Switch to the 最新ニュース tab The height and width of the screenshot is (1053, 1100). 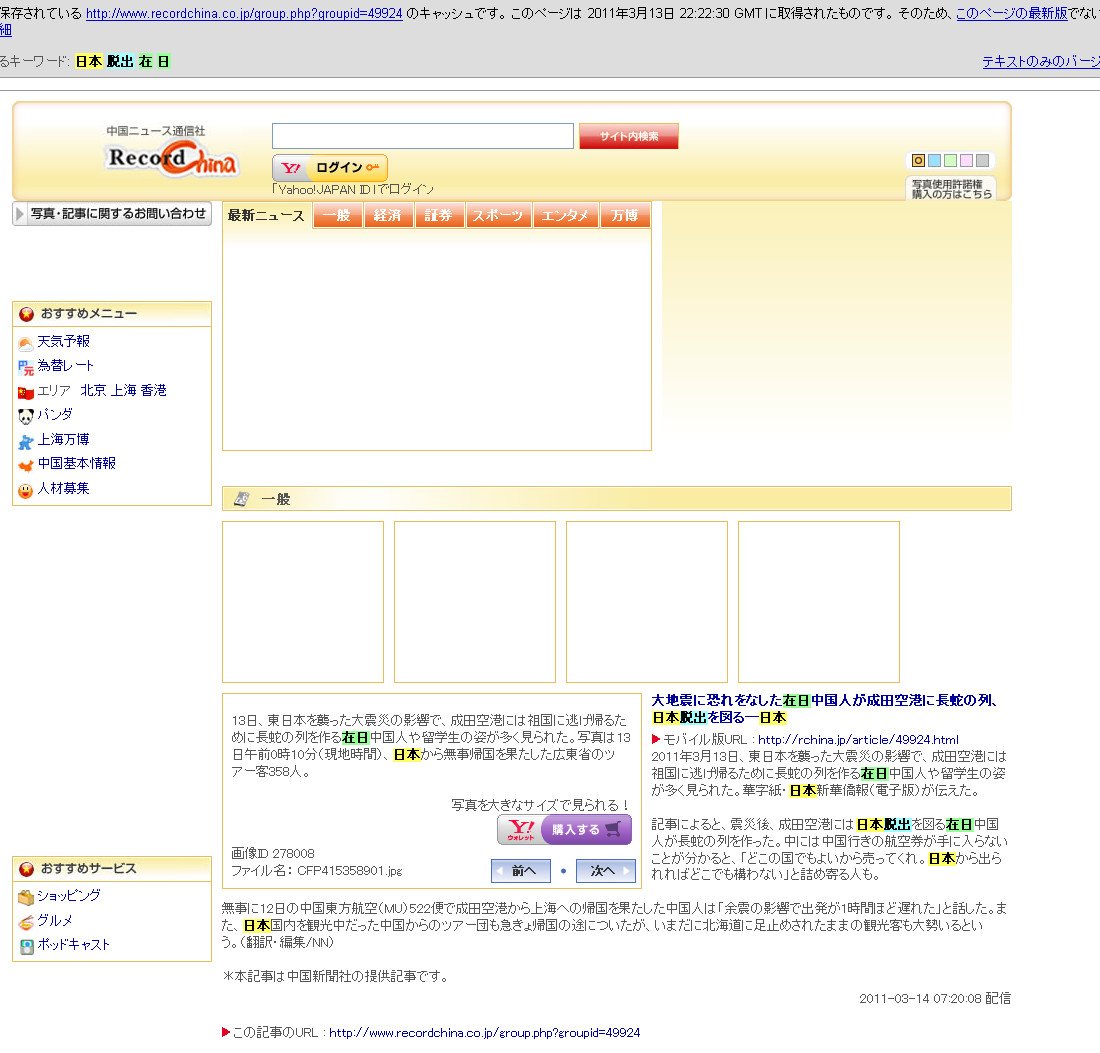pyautogui.click(x=266, y=215)
